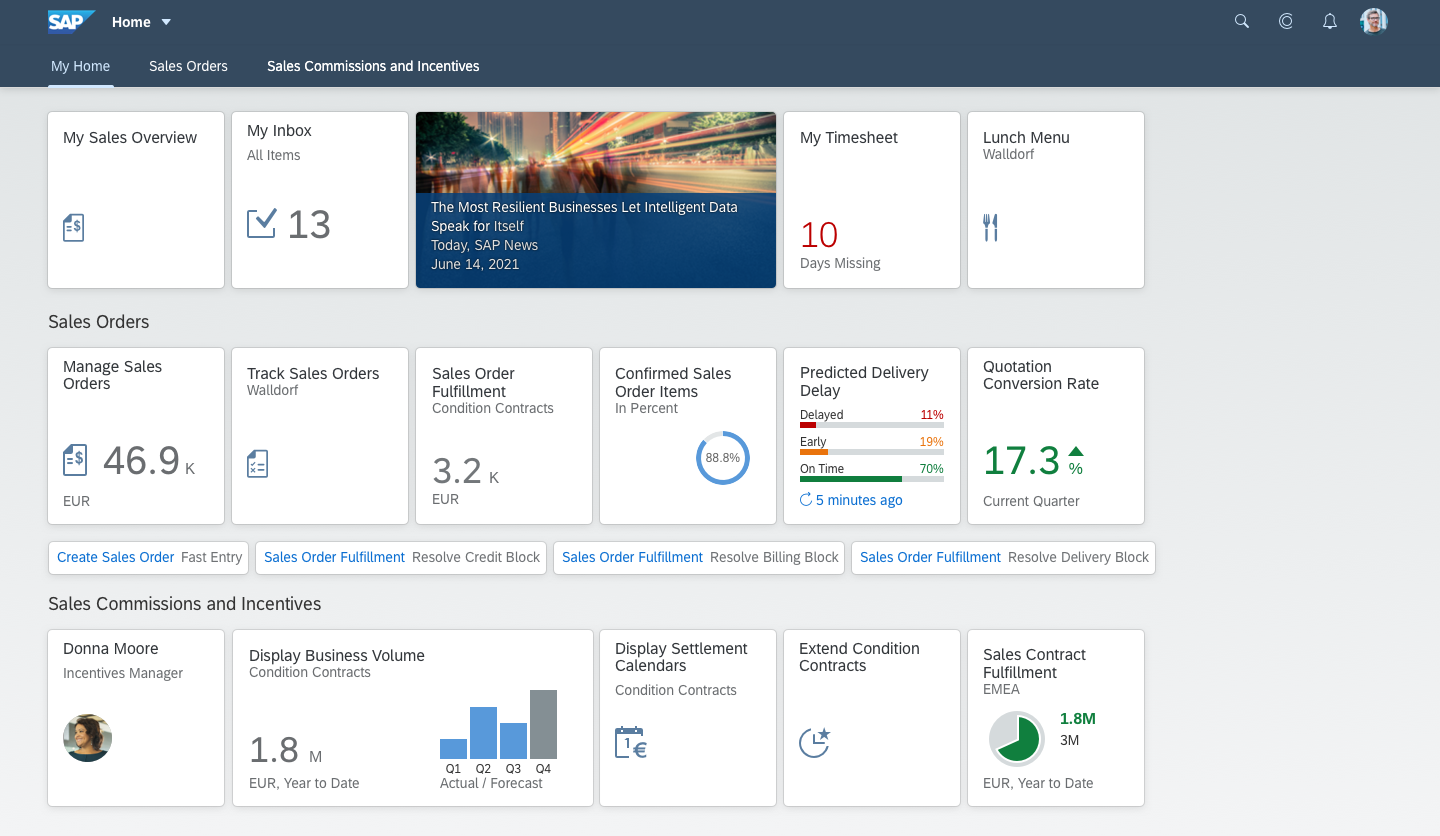This screenshot has width=1440, height=836.
Task: Click the Extend Condition Contracts icon
Action: coord(815,742)
